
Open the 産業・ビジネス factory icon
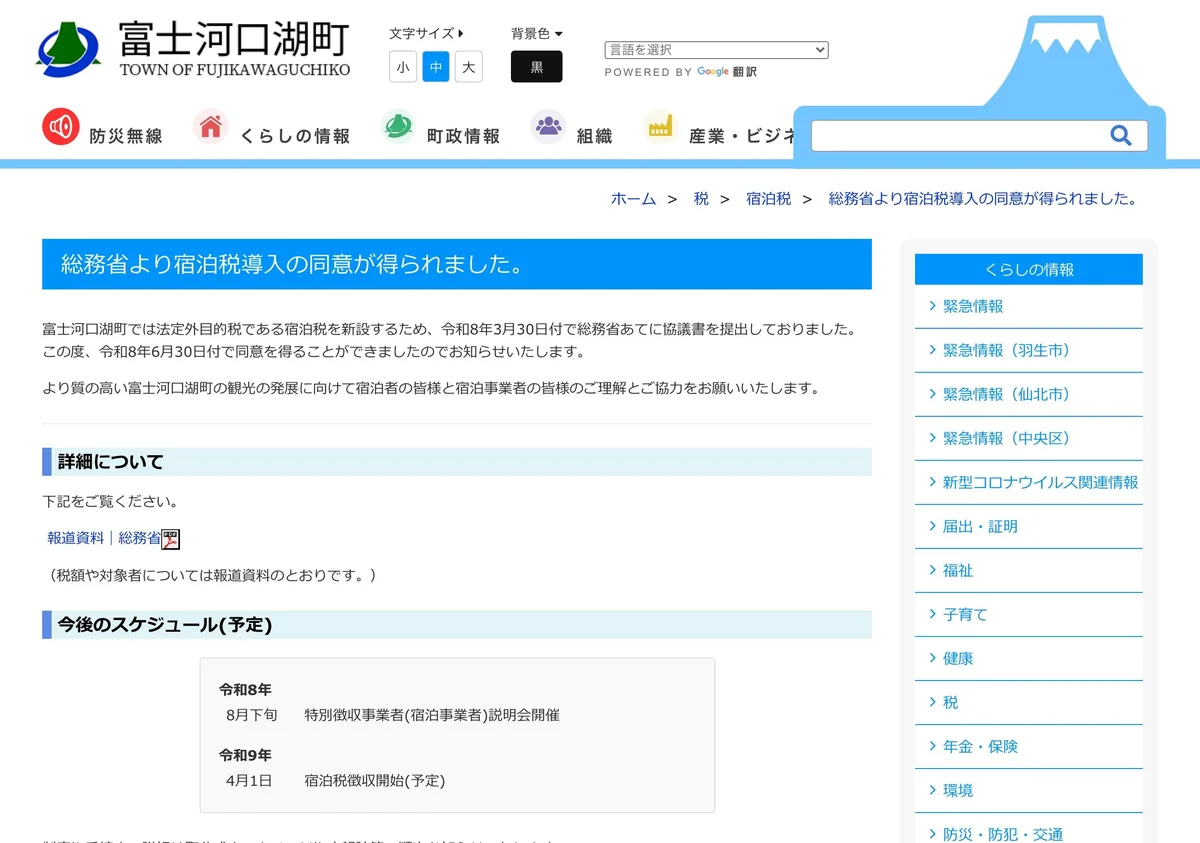pos(660,127)
